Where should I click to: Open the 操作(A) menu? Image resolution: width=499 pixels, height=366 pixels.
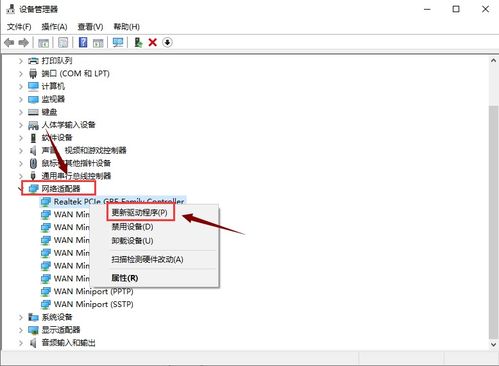click(54, 27)
